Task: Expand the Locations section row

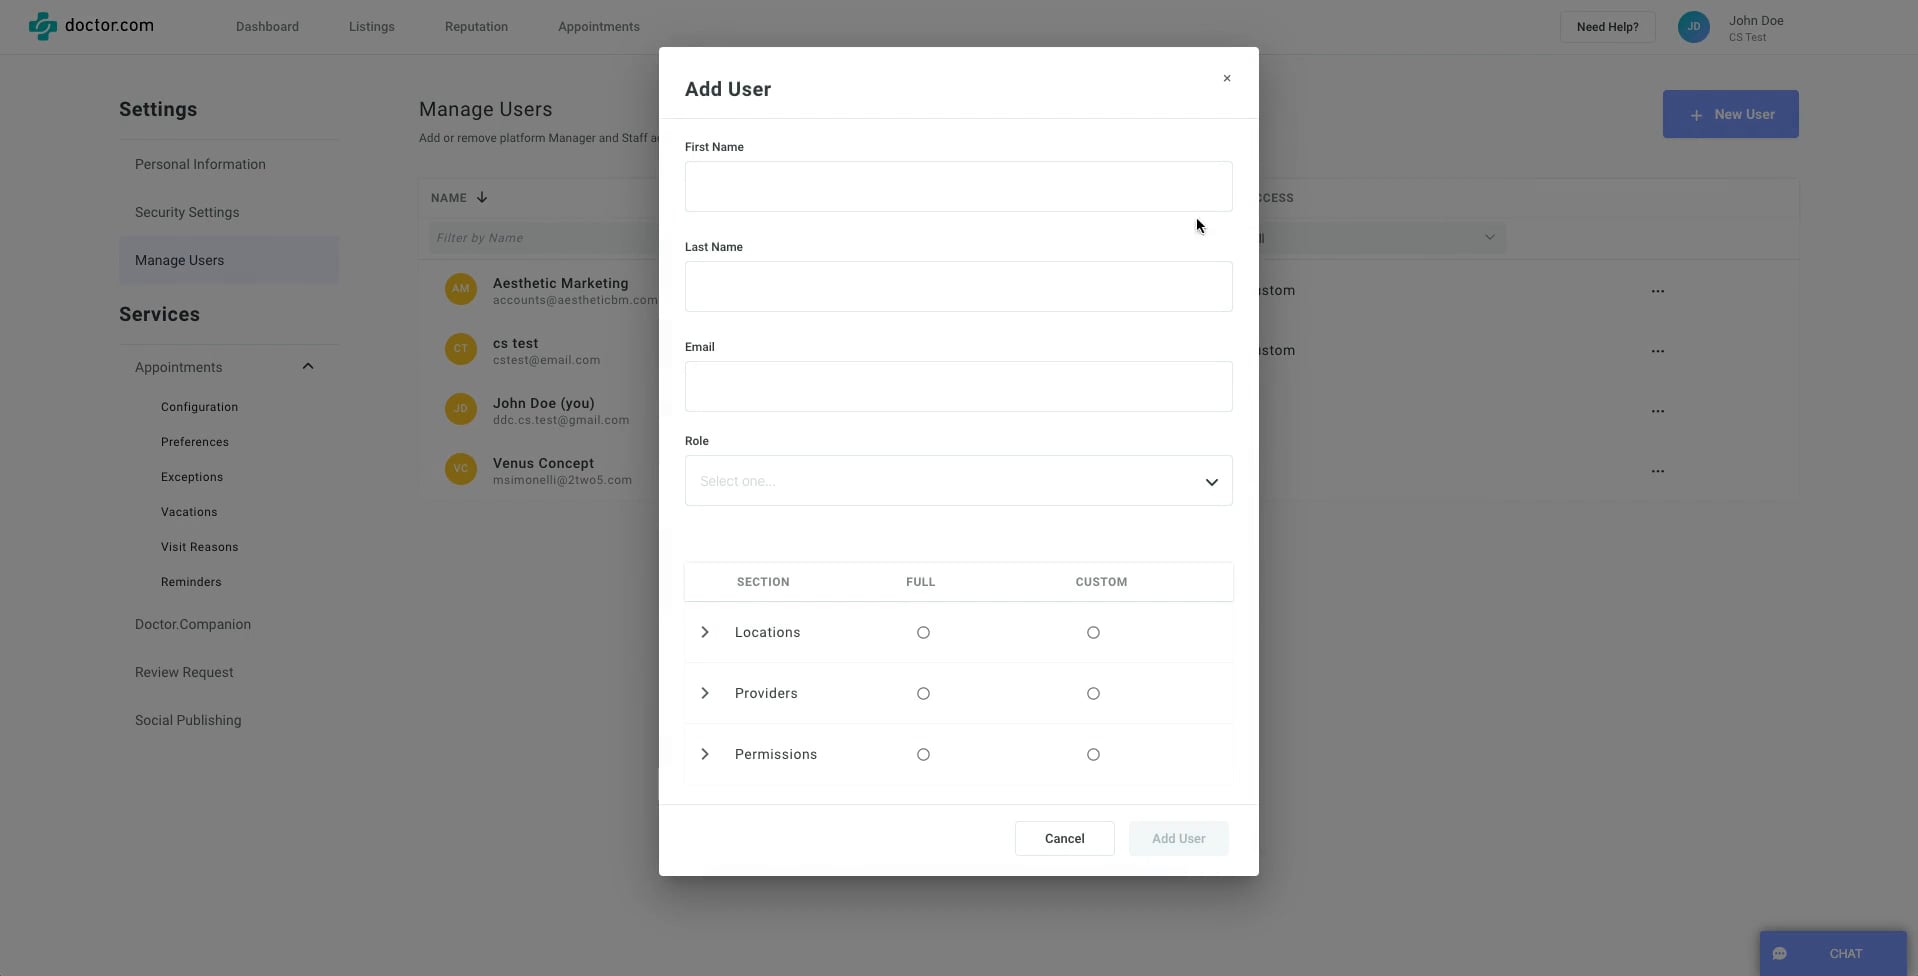Action: [705, 632]
